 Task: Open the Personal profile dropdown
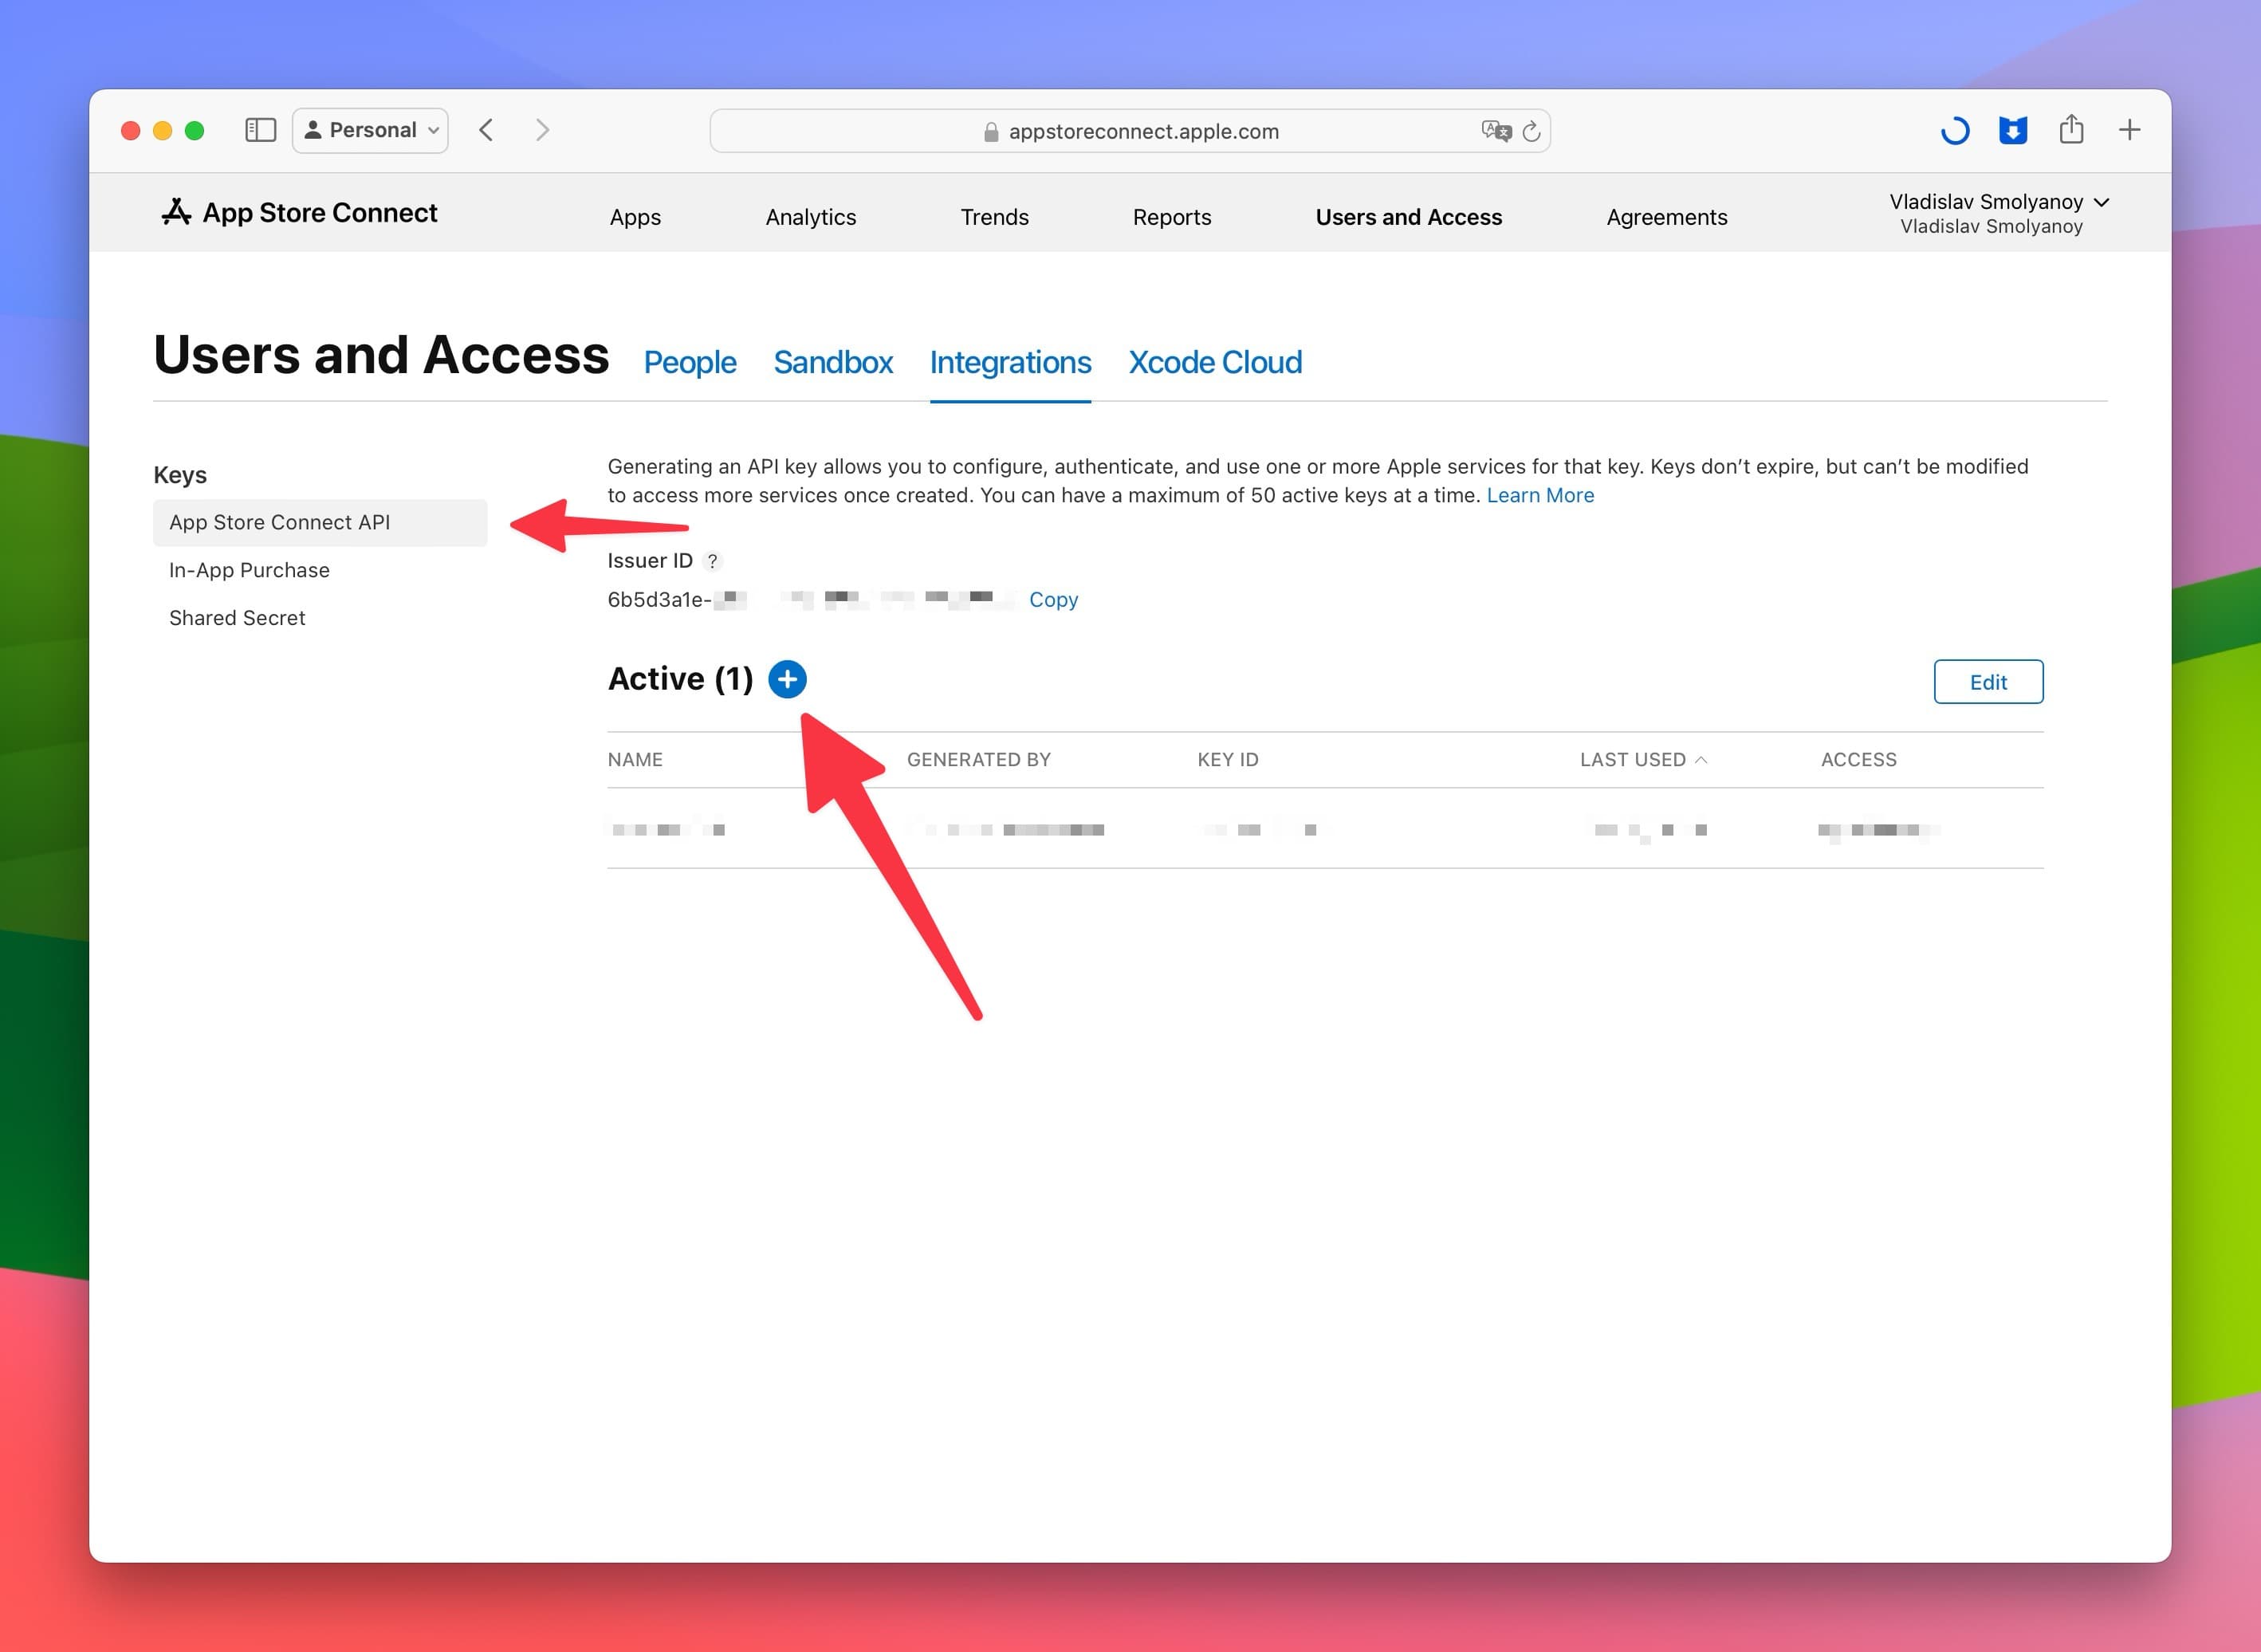[370, 130]
